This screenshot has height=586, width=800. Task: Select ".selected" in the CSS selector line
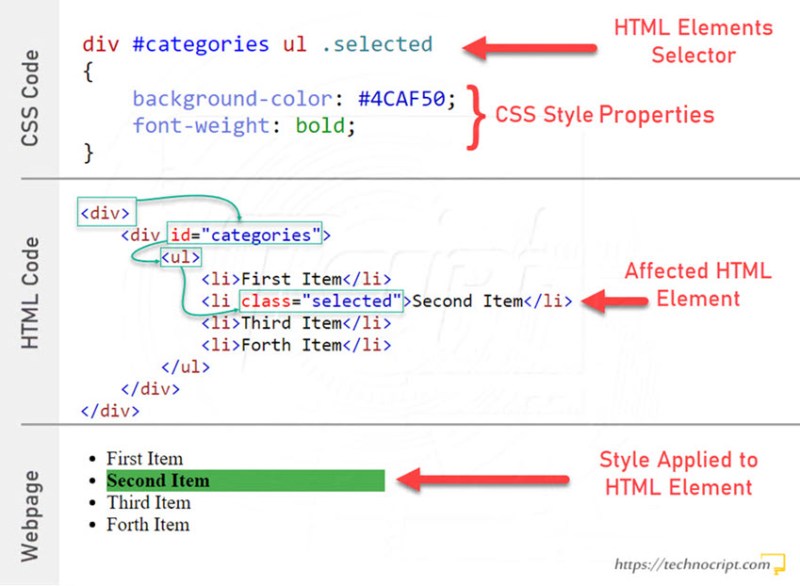pyautogui.click(x=377, y=44)
